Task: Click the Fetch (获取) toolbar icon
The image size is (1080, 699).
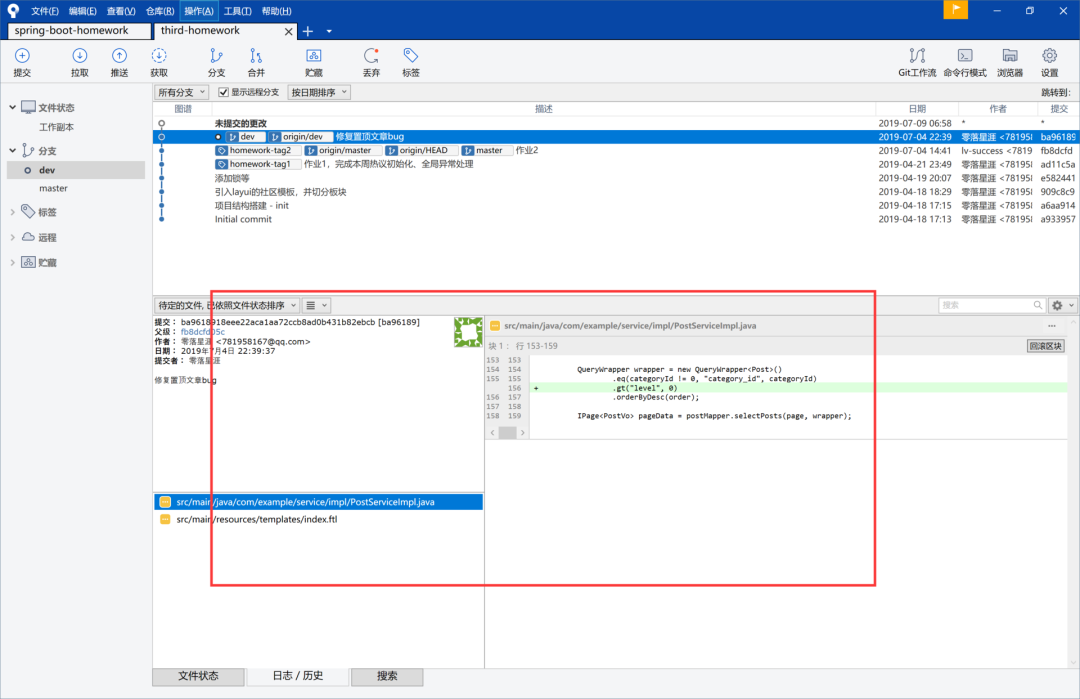Action: point(159,62)
